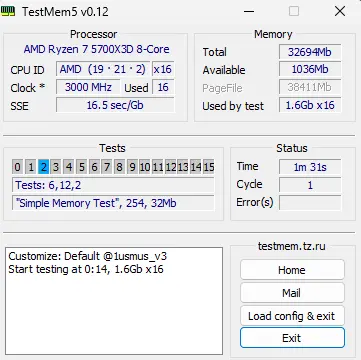Screen dimensions: 361x360
Task: Click the Clock * label
Action: (x=28, y=88)
